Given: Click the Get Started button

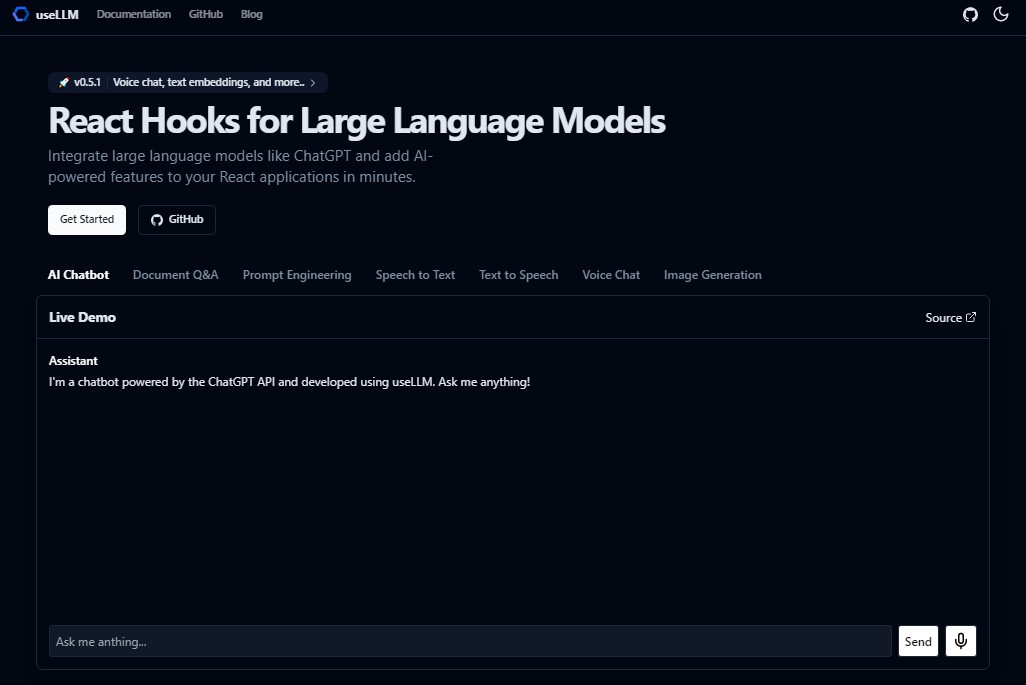Looking at the screenshot, I should click(86, 219).
